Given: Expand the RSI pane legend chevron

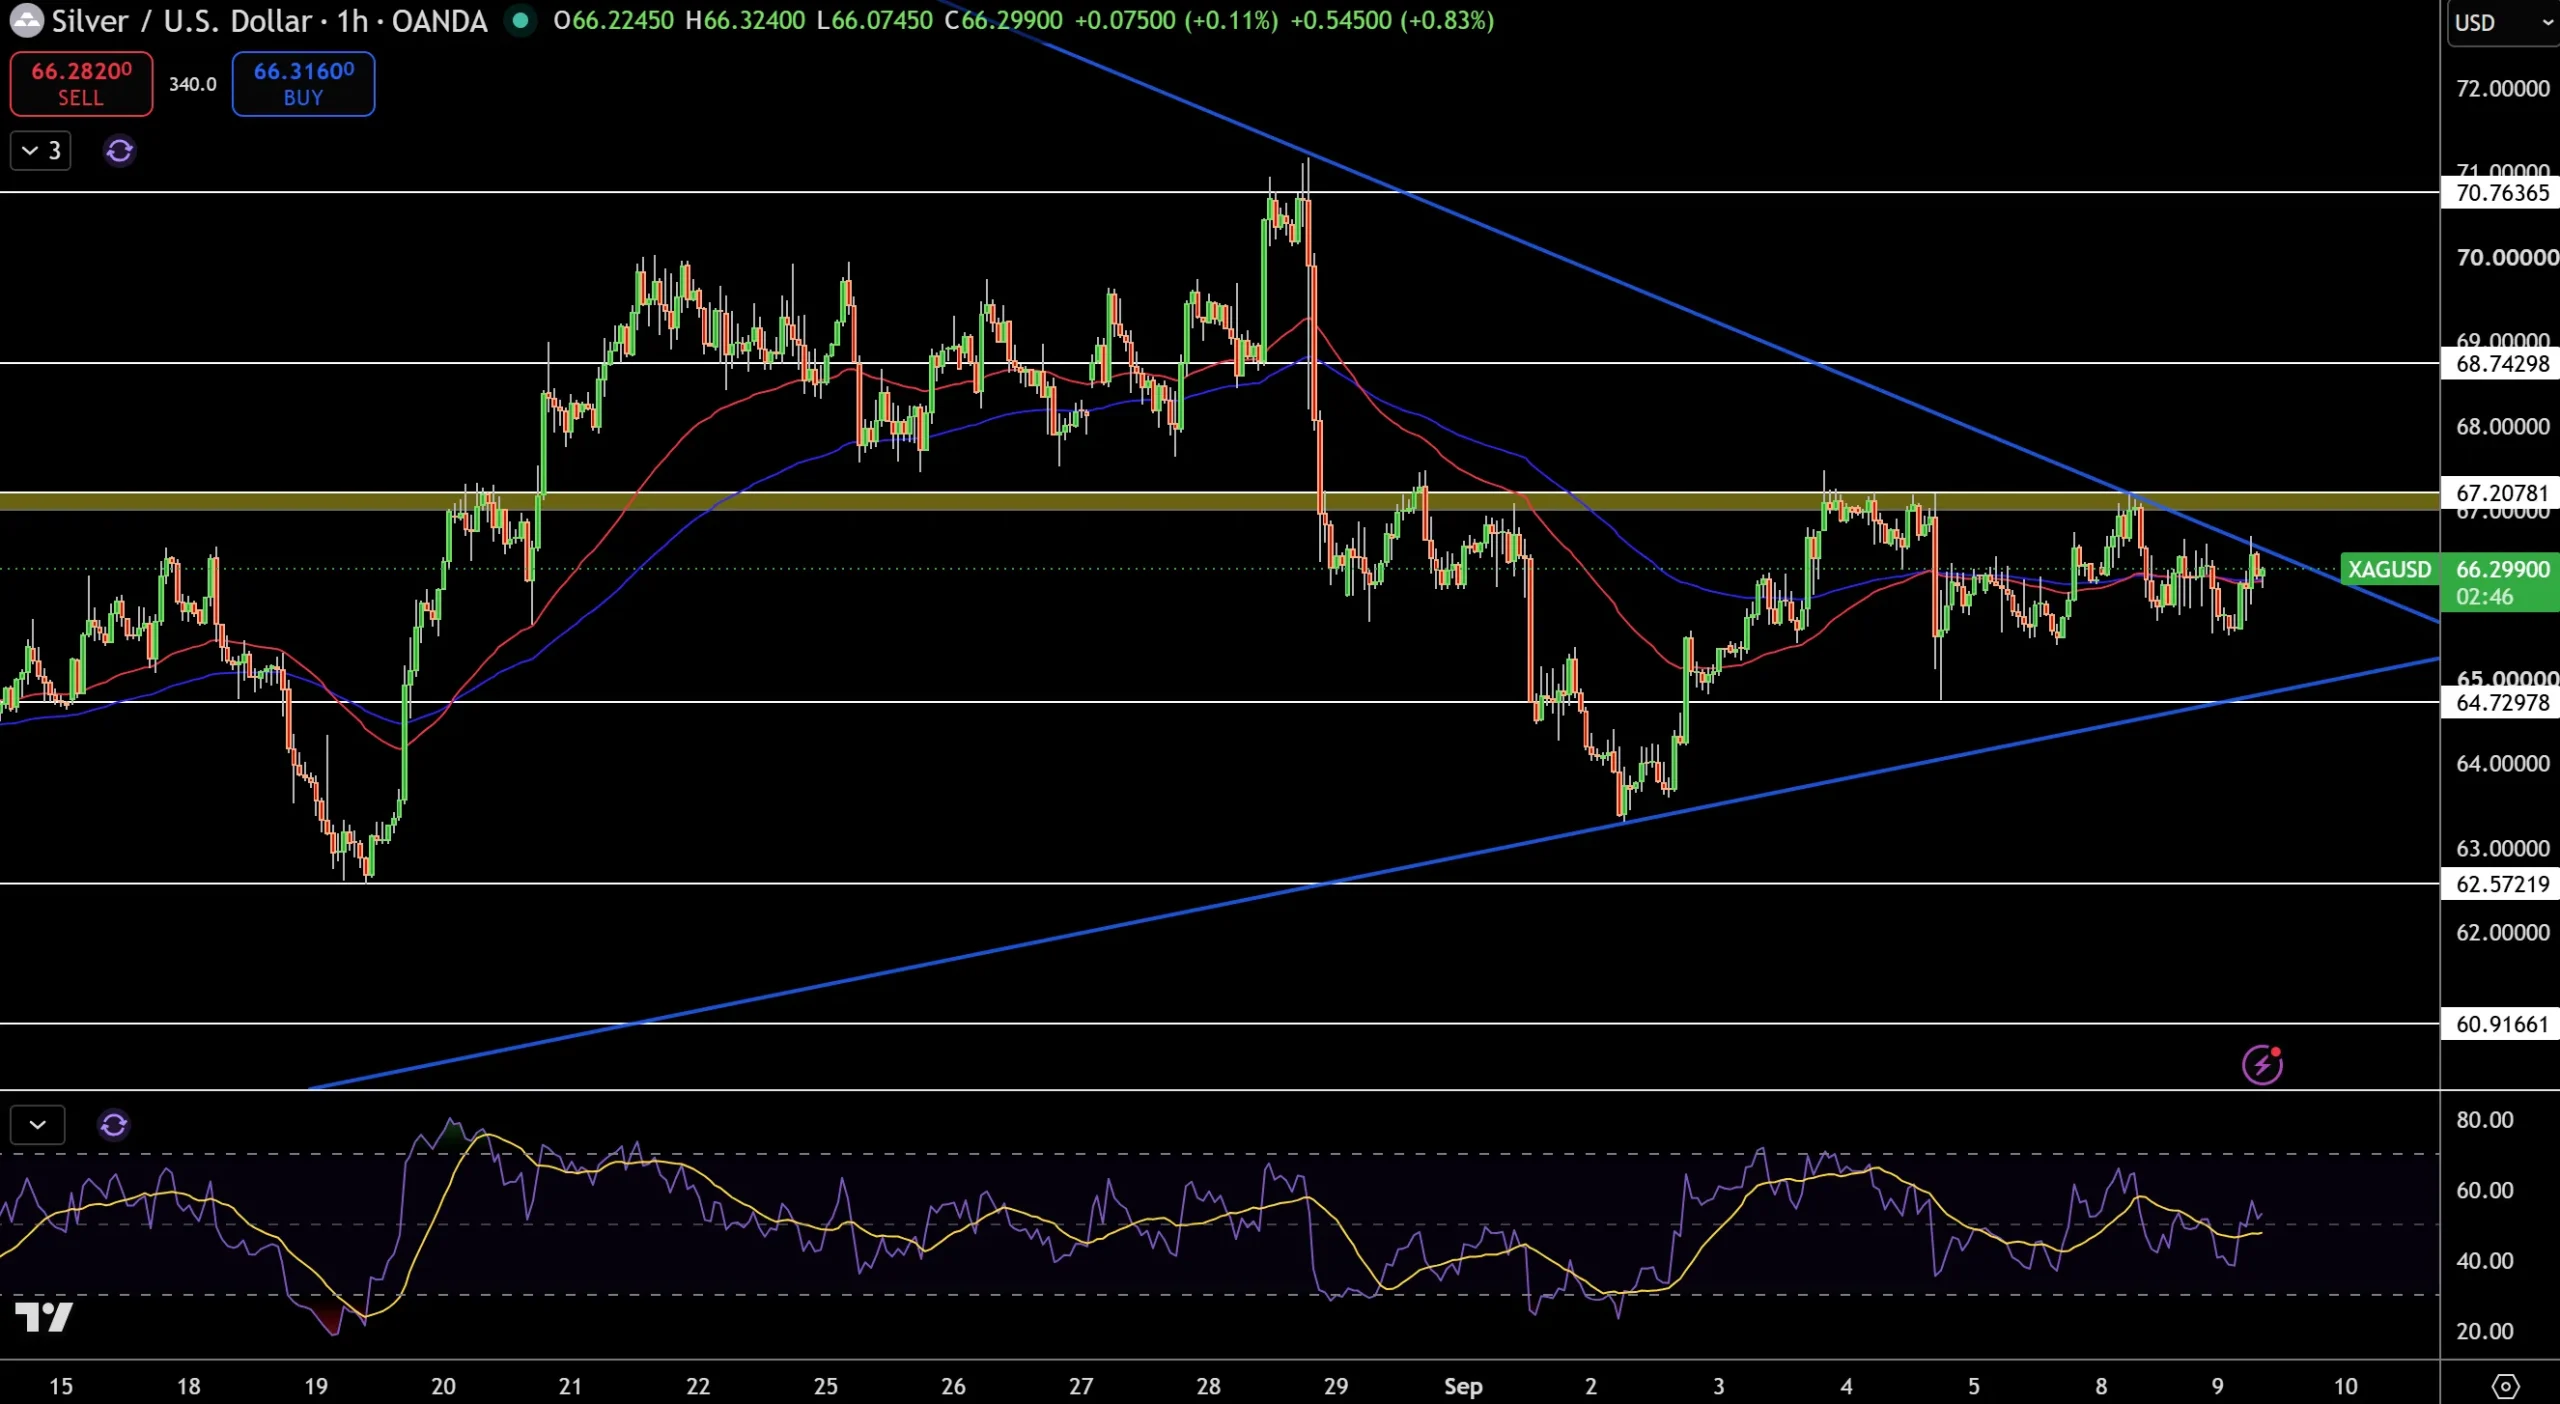Looking at the screenshot, I should [38, 1125].
